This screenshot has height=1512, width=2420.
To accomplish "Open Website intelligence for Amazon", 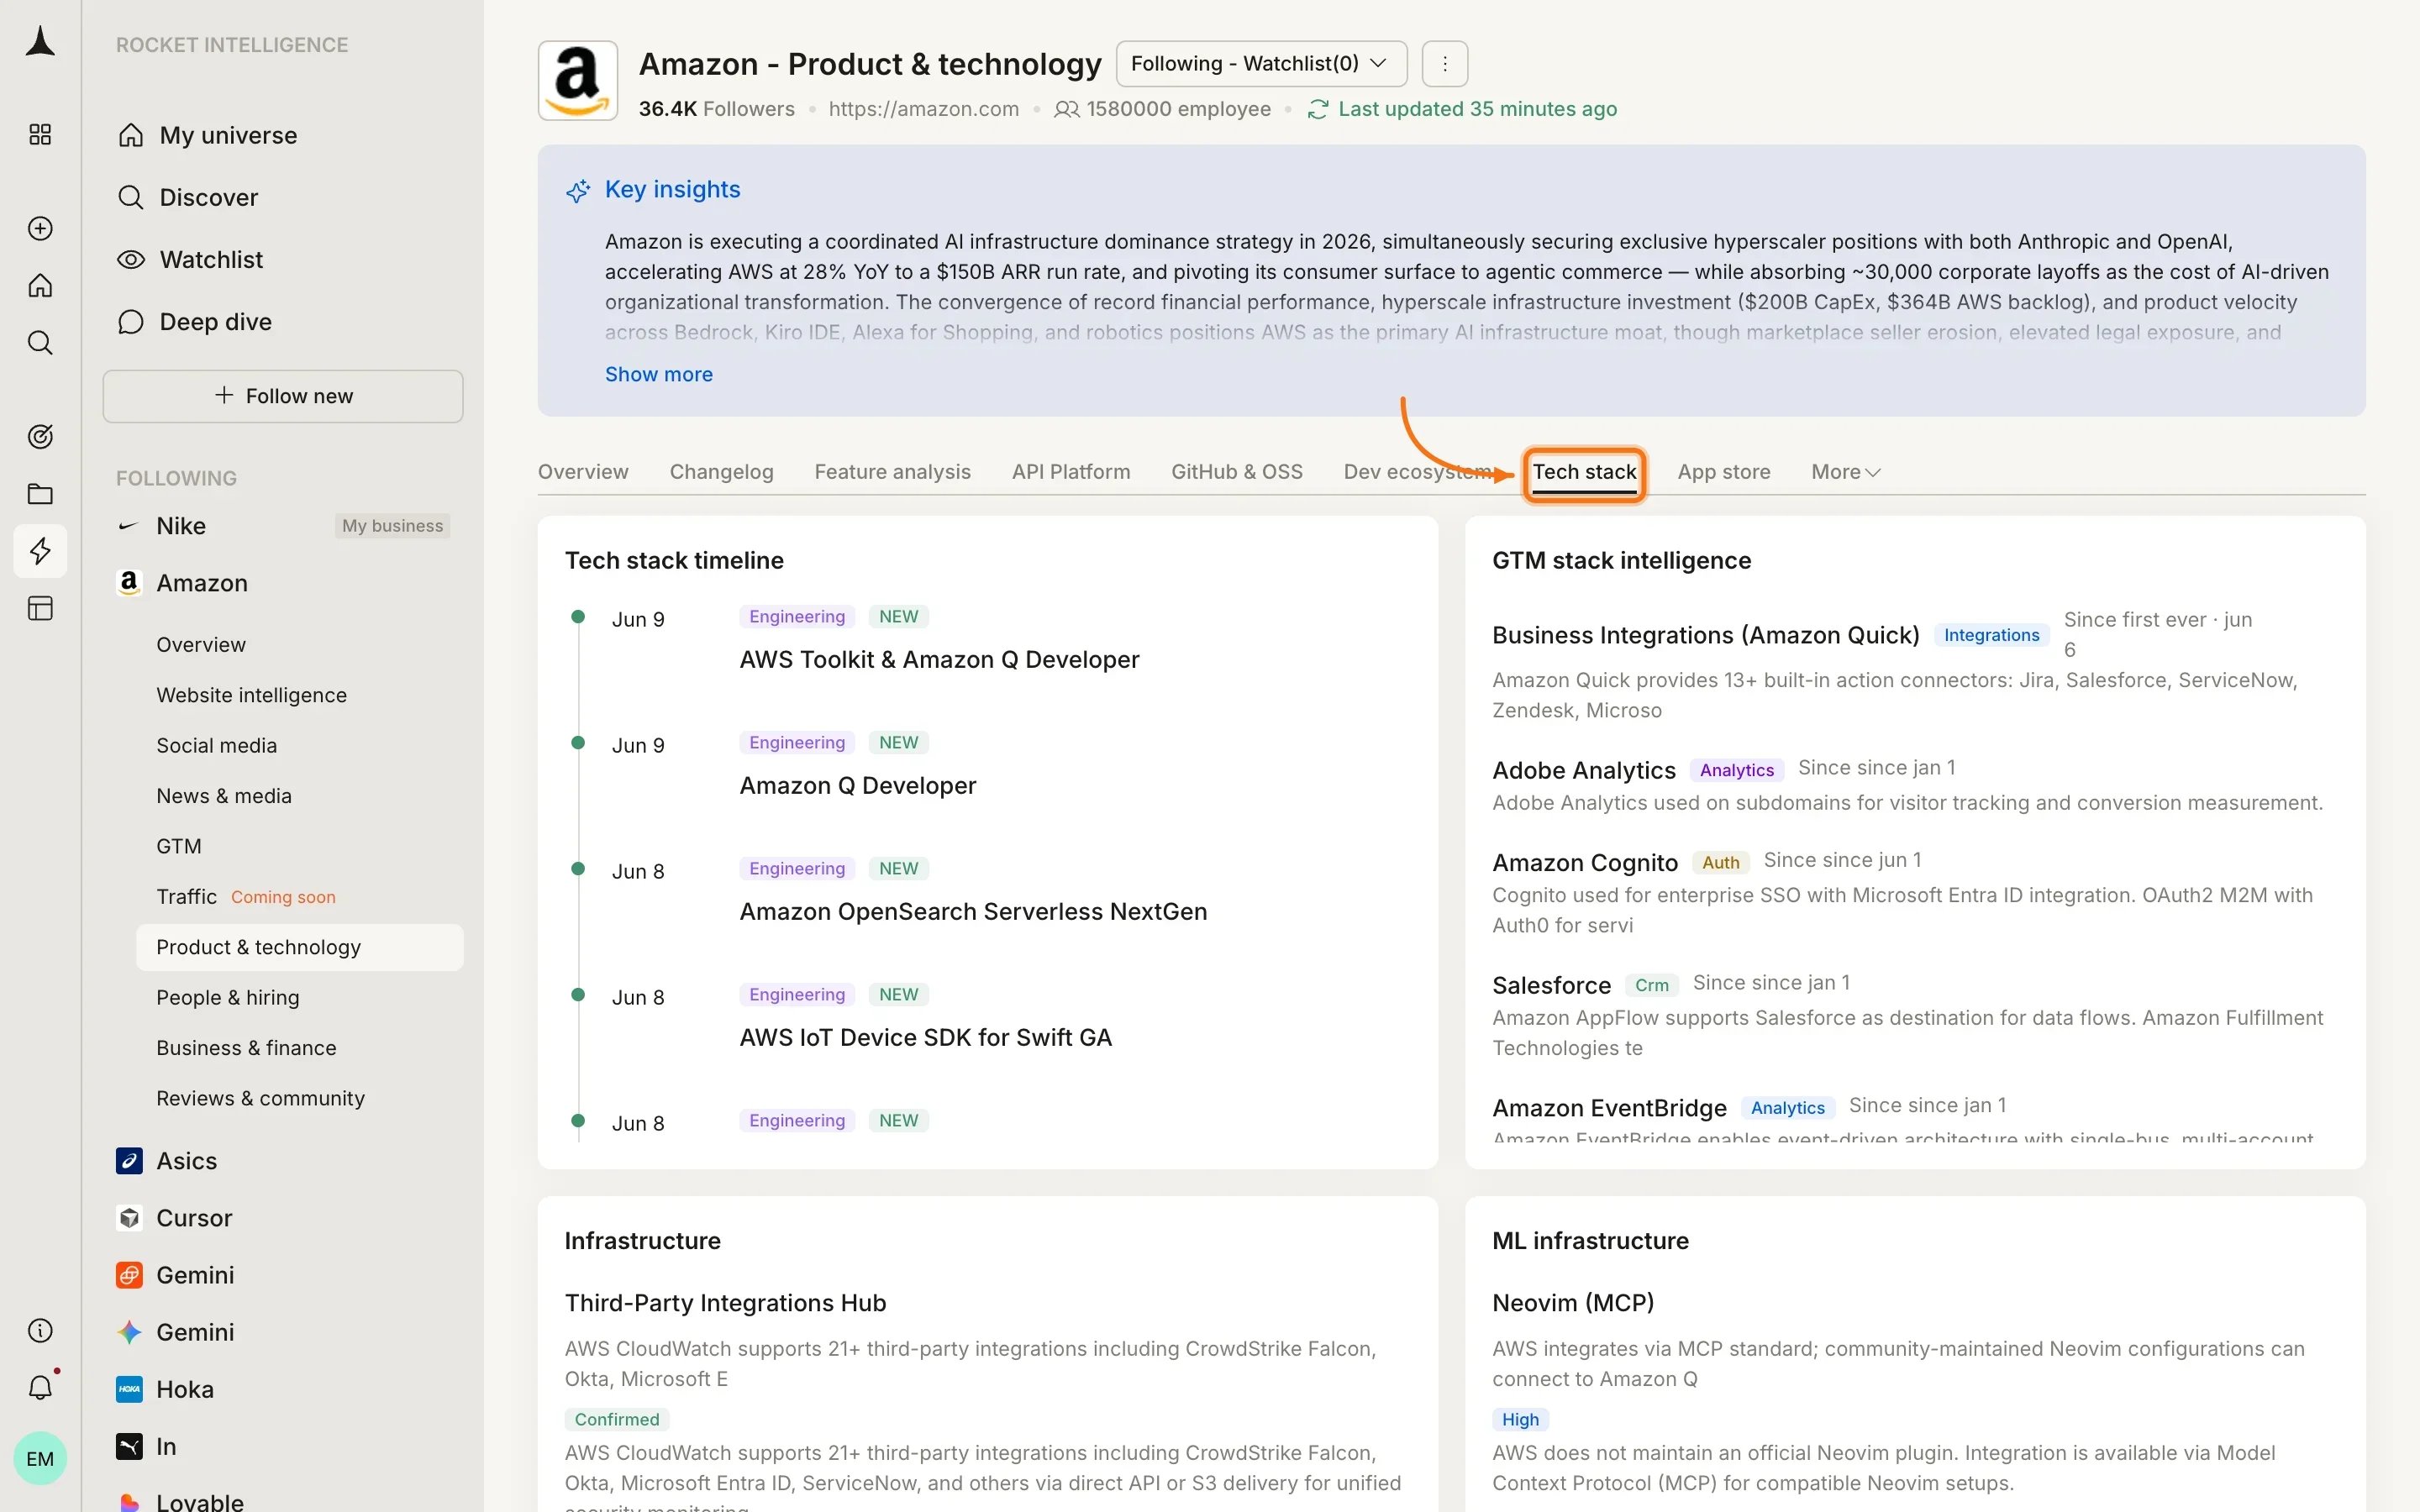I will tap(251, 695).
